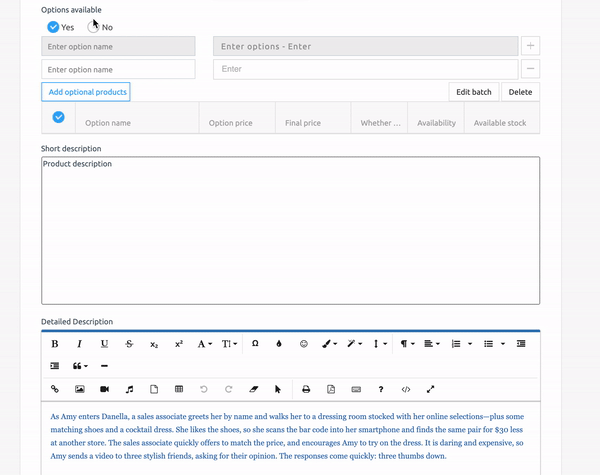Screen dimensions: 600x475
Task: Insert a video into description
Action: click(105, 389)
